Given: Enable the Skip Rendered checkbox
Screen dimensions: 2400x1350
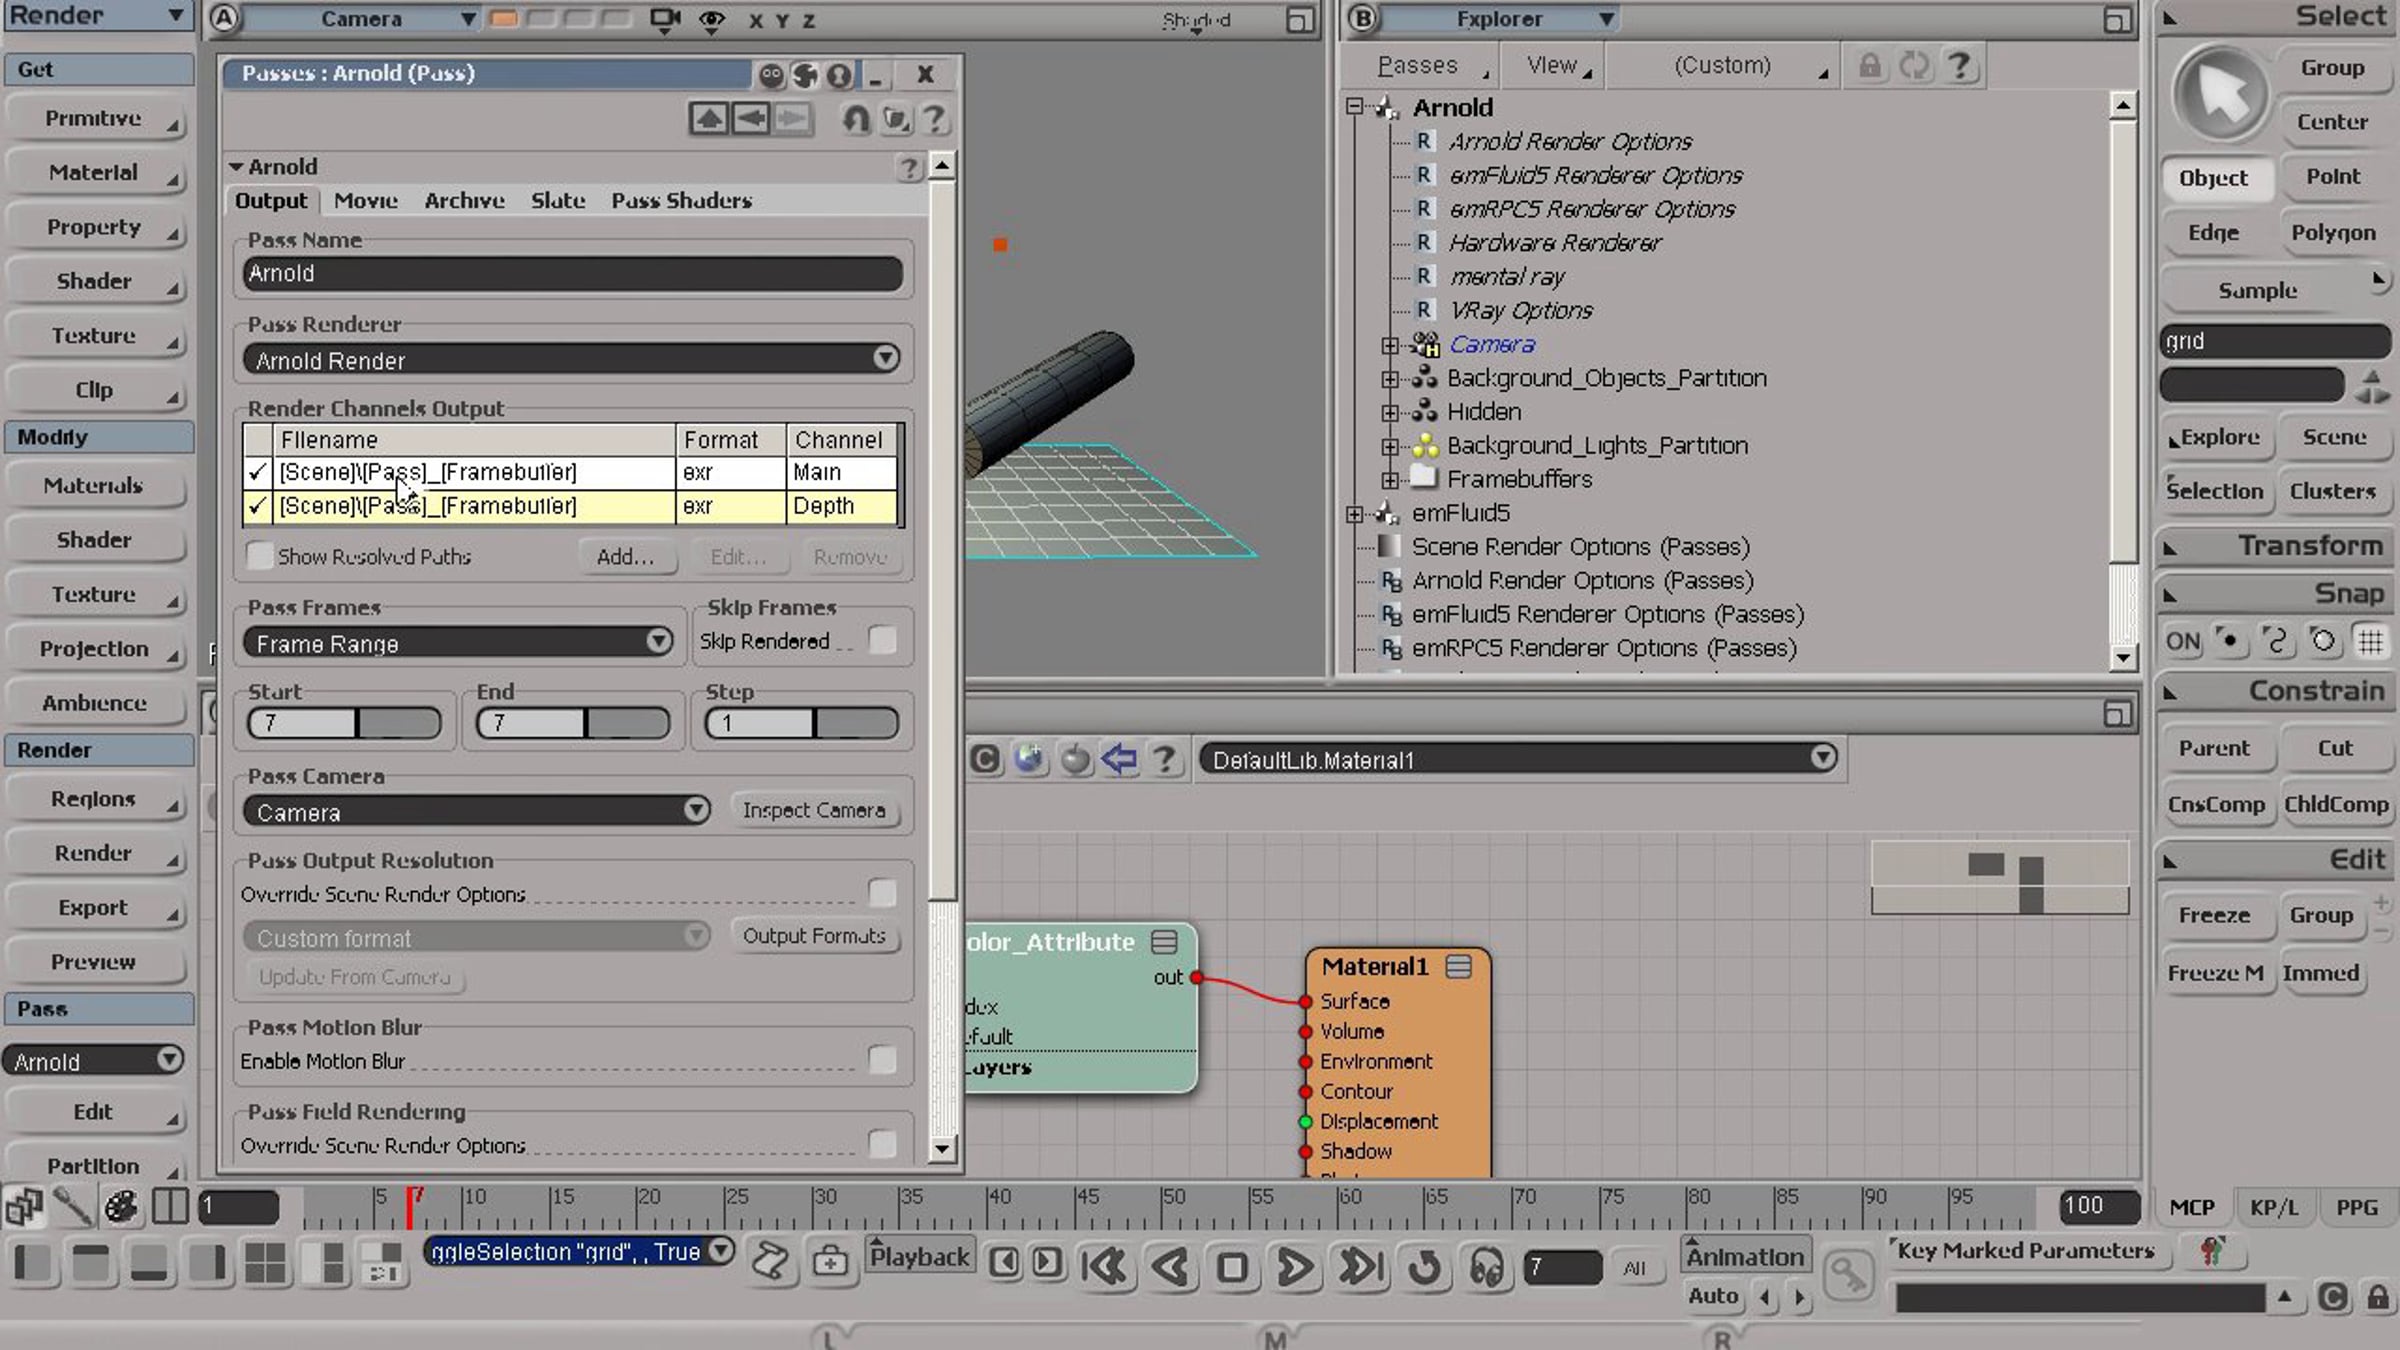Looking at the screenshot, I should tap(882, 640).
